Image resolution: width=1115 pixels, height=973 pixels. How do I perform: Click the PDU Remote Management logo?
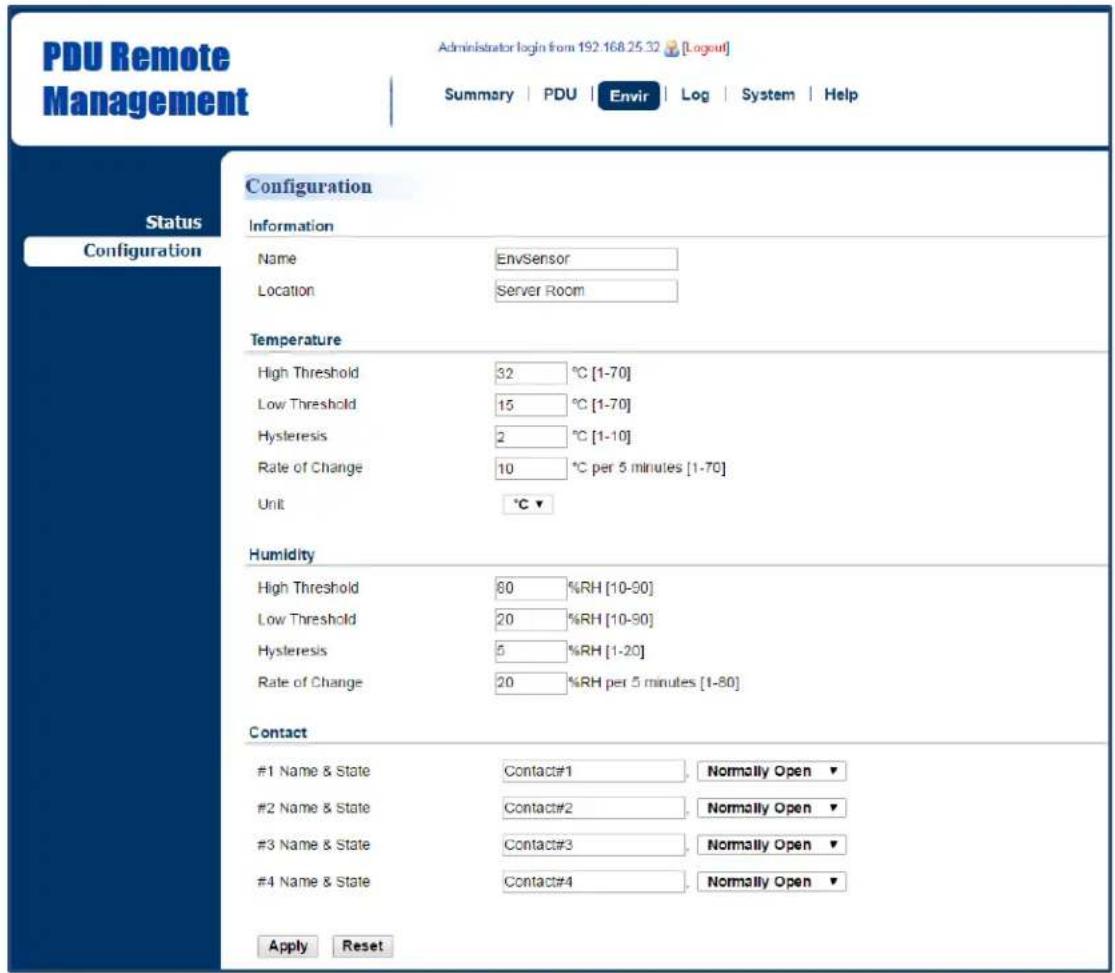click(145, 78)
